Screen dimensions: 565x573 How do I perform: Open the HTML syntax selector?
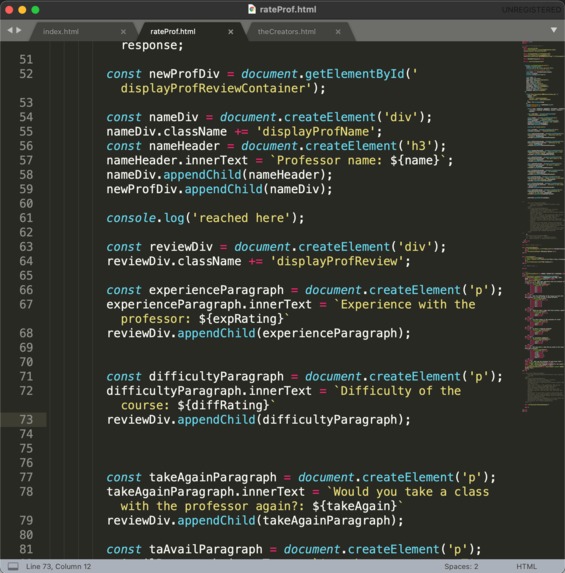526,566
